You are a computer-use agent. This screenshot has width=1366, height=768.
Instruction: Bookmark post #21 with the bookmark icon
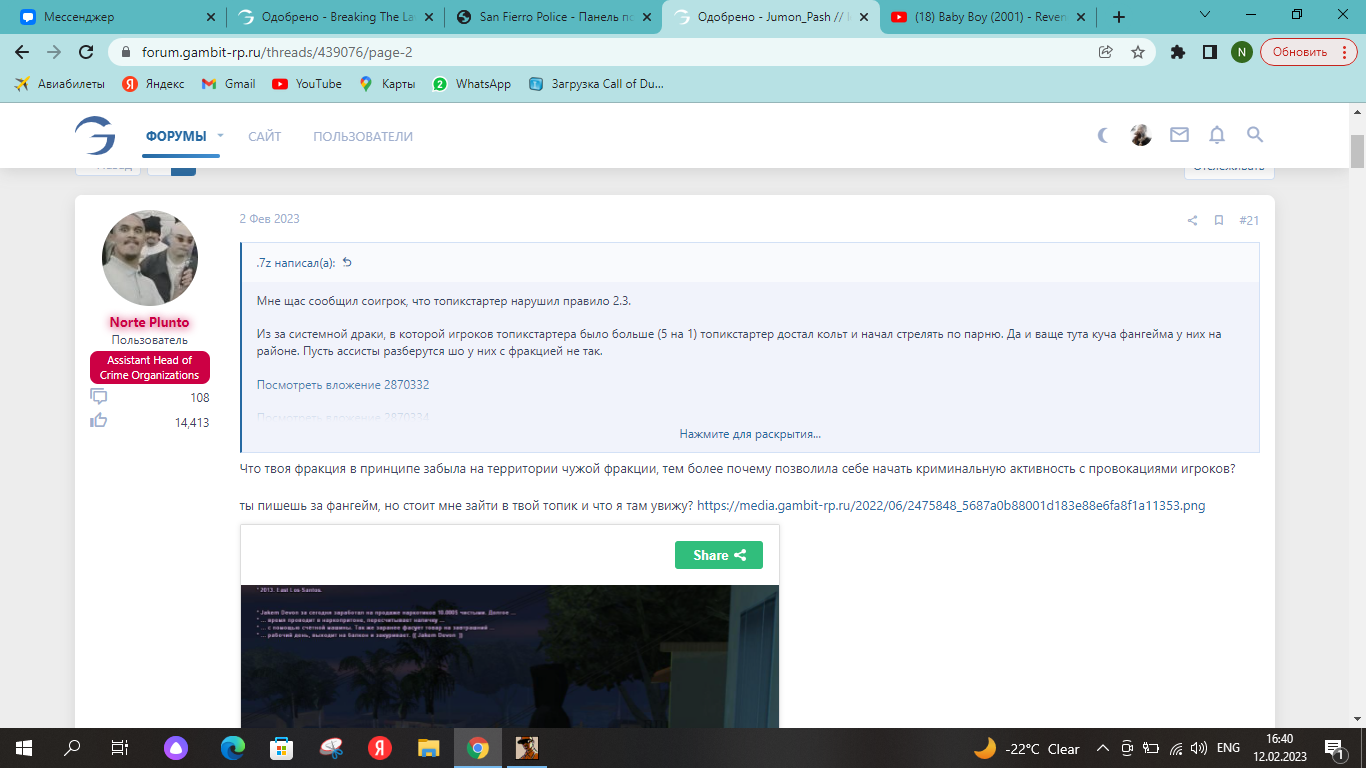(1219, 220)
